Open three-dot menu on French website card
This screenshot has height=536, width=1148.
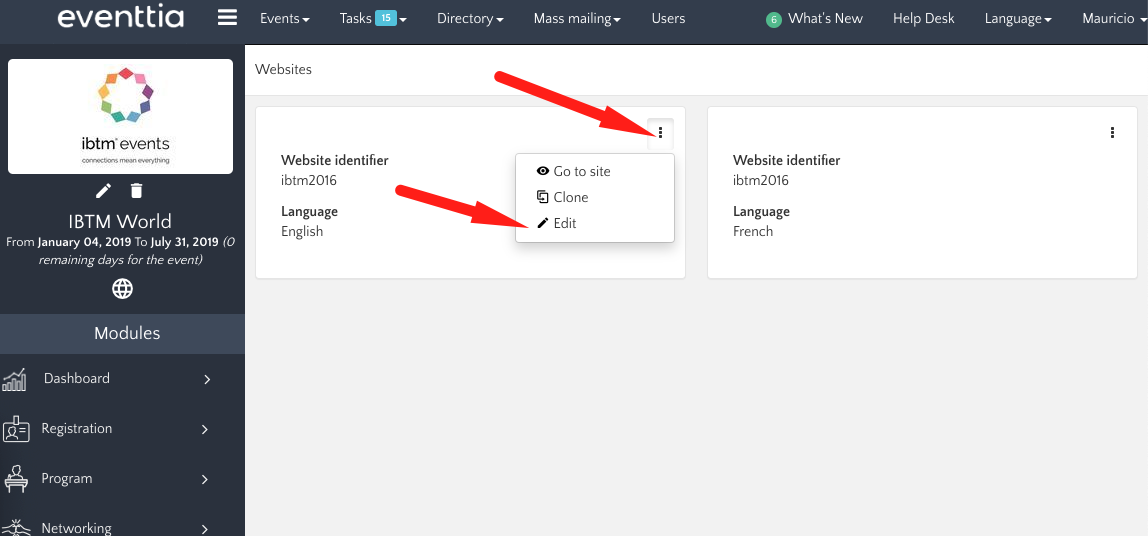click(x=1112, y=133)
